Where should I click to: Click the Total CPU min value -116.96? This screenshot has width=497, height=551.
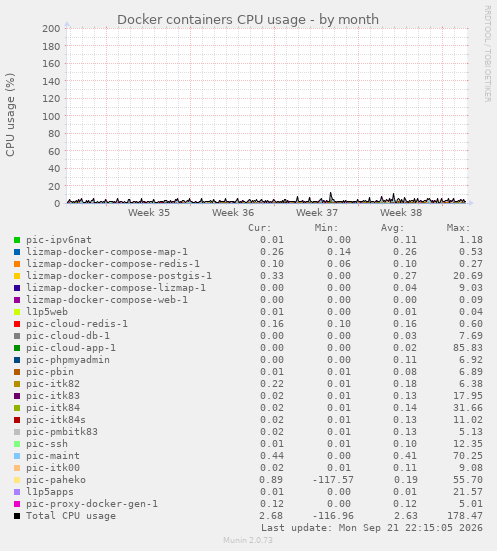(x=333, y=516)
